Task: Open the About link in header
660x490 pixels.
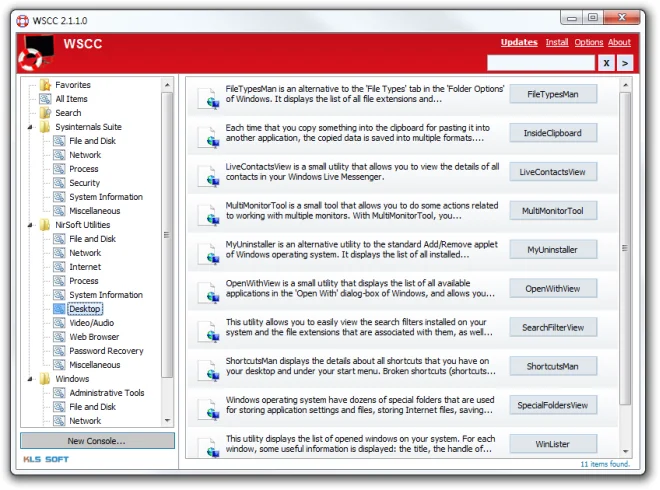Action: coord(619,42)
